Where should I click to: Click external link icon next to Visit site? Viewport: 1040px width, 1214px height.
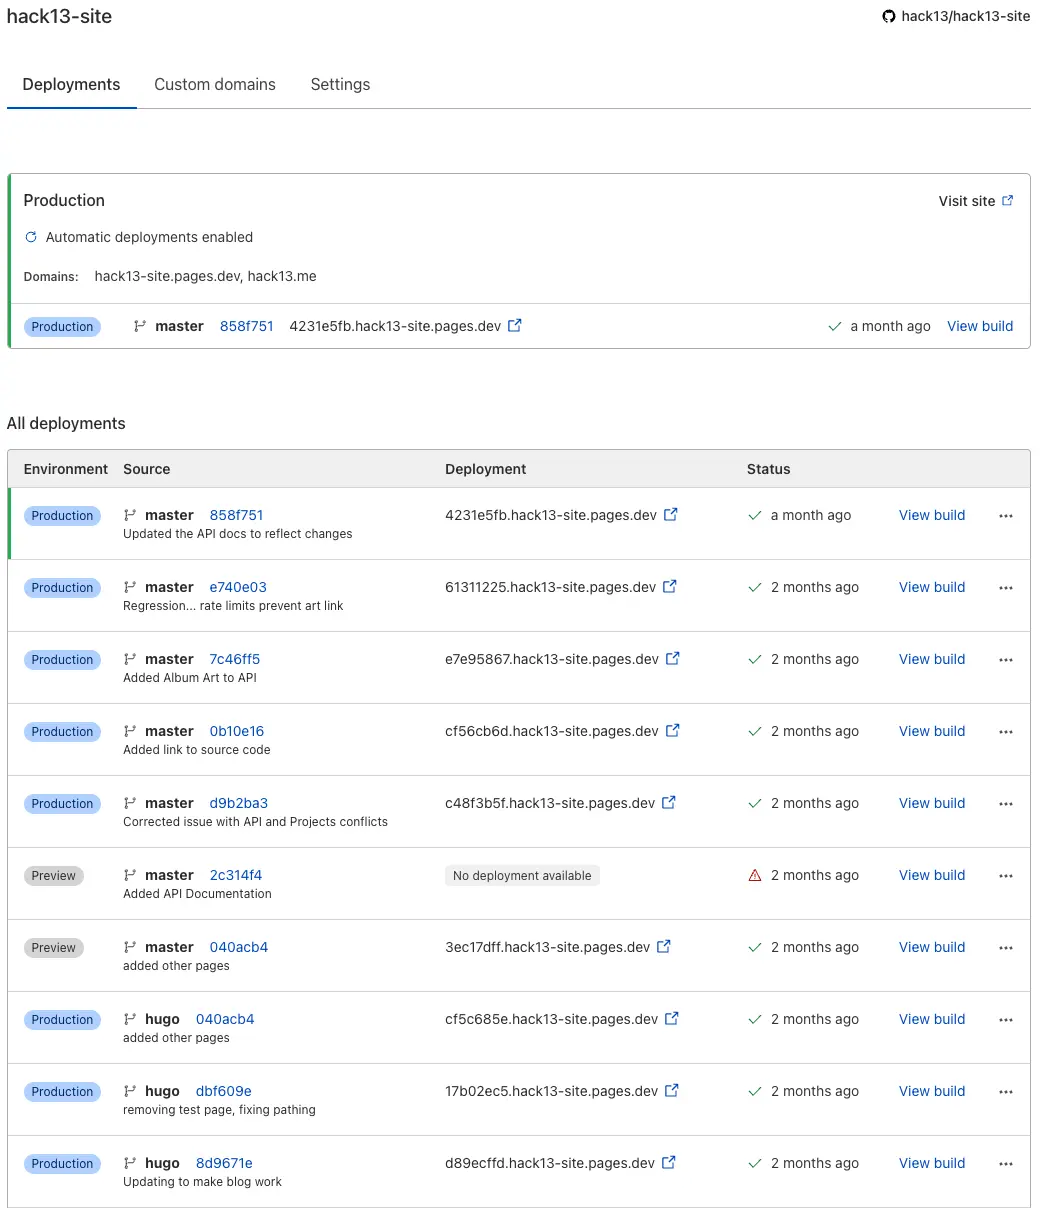[x=1007, y=200]
